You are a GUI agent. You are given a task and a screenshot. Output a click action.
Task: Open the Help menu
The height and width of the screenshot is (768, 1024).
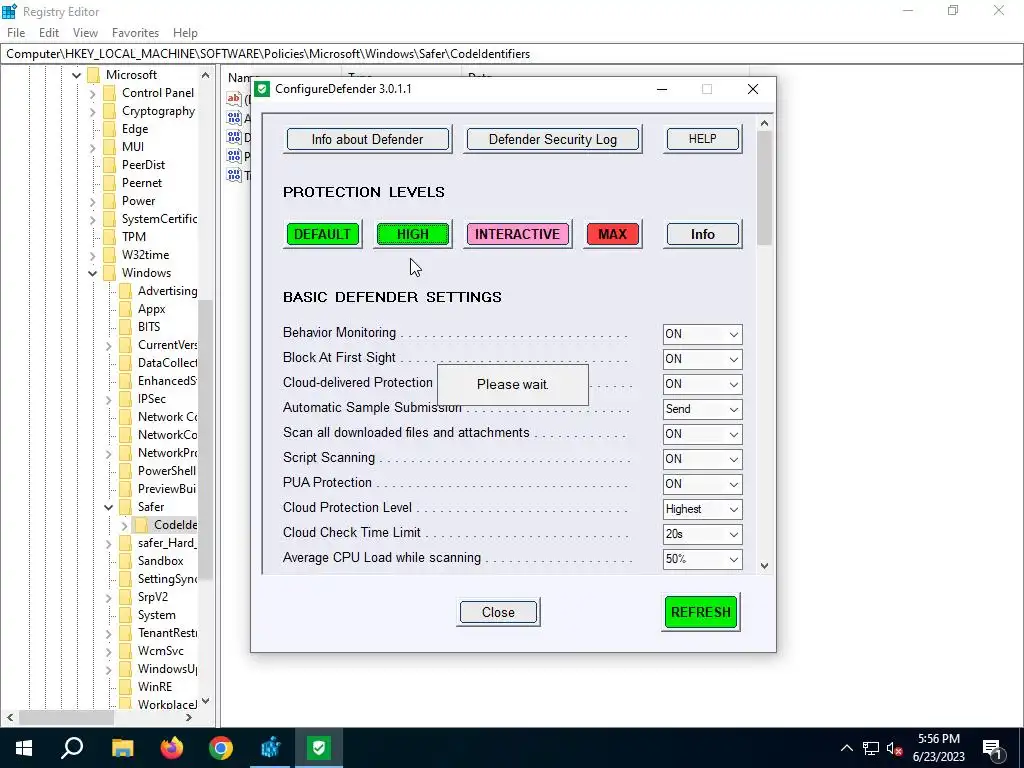point(185,33)
